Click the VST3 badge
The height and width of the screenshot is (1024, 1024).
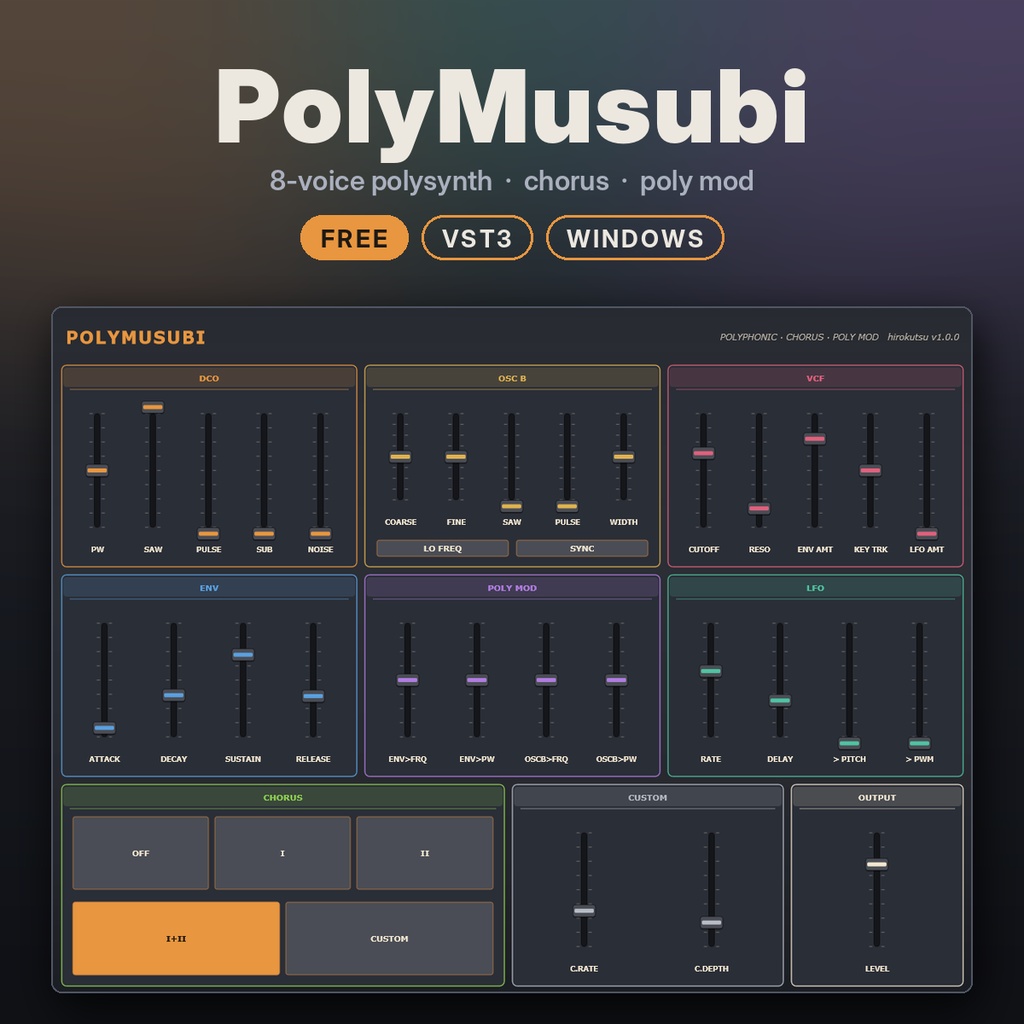477,238
